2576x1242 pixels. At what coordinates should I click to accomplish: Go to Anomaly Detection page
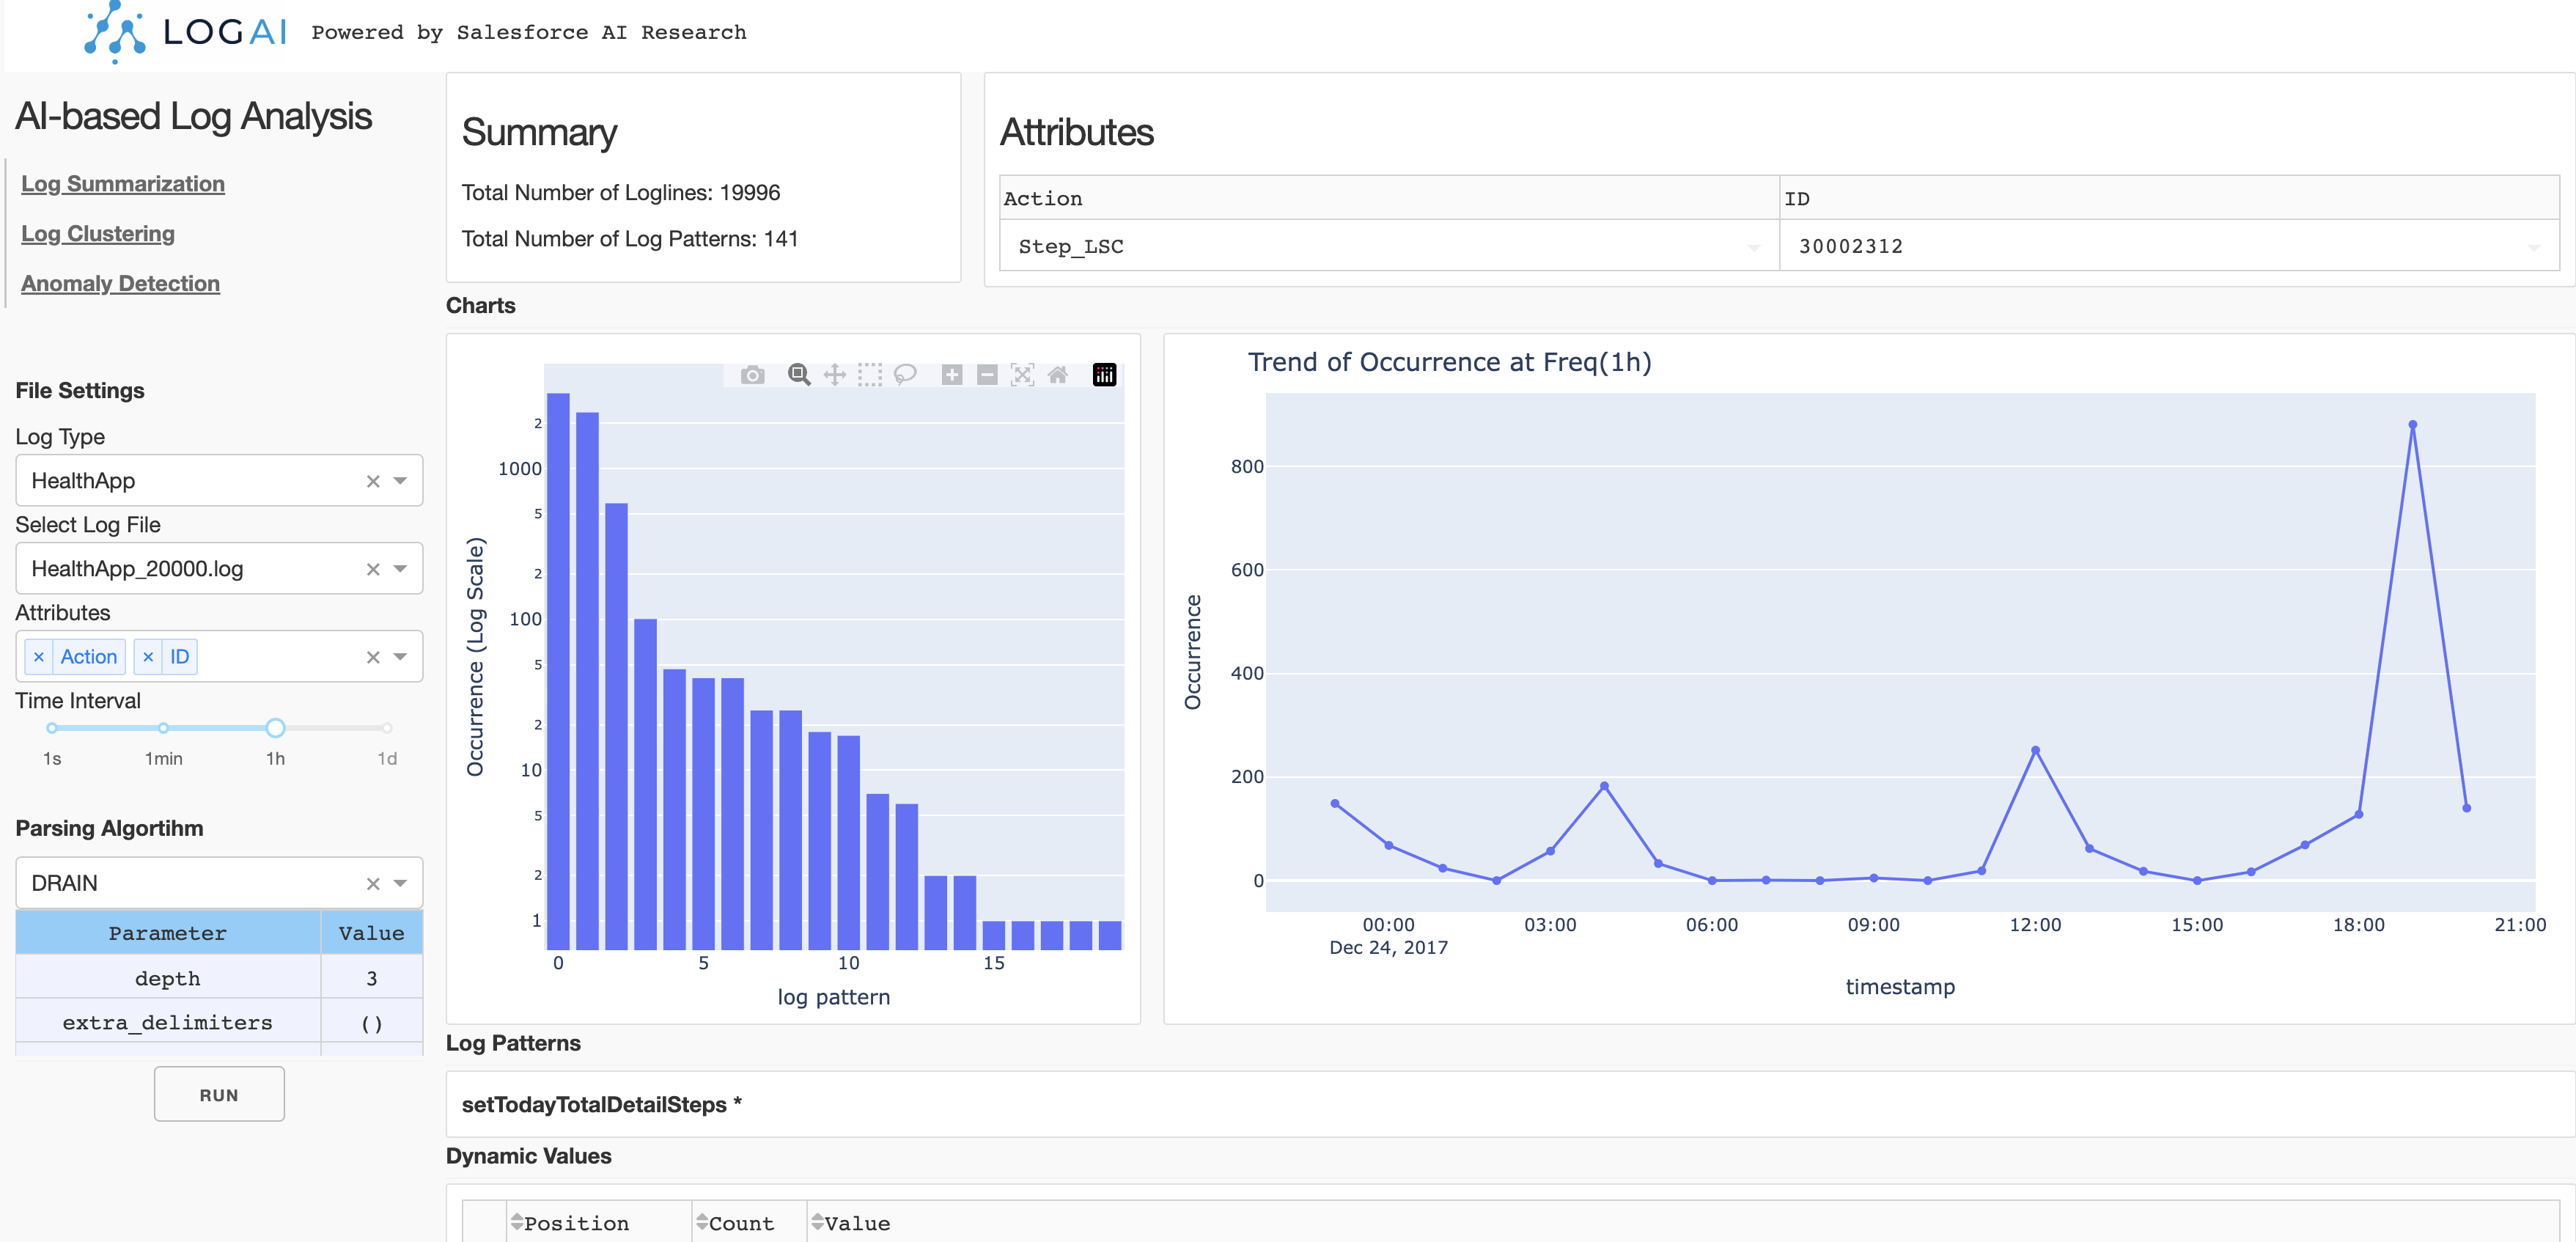120,283
